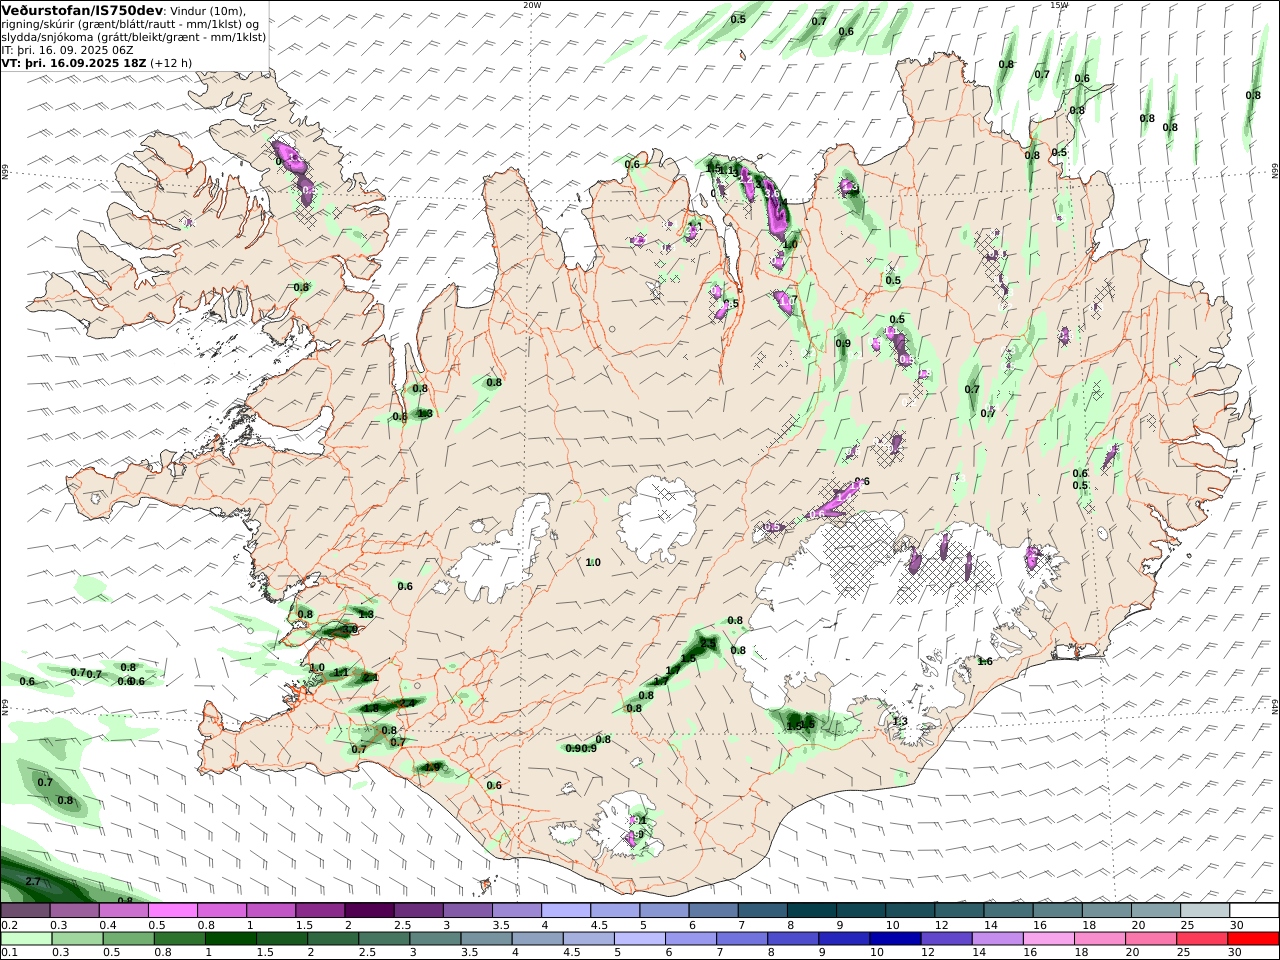Click the '2.7' precipitation value offshore southwest

(x=32, y=881)
